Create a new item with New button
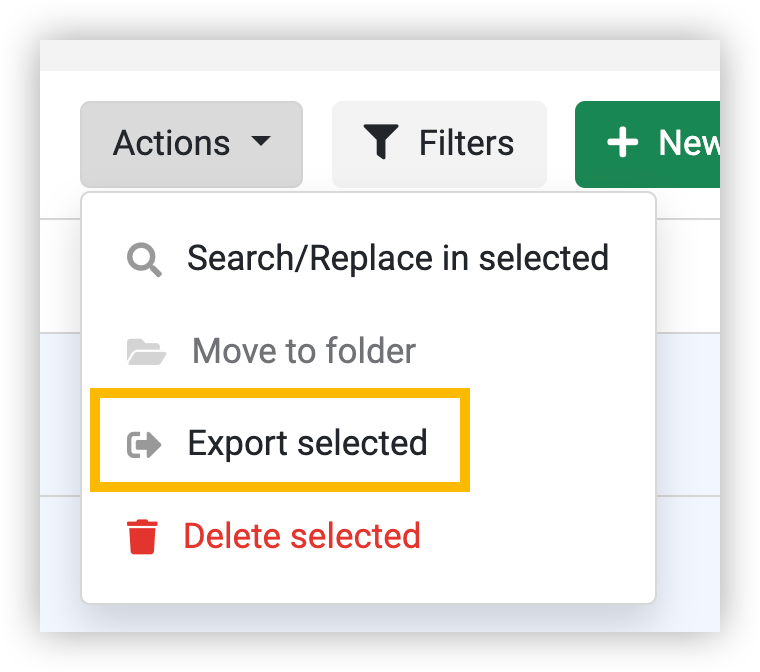Screen dimensions: 760x672 (647, 144)
